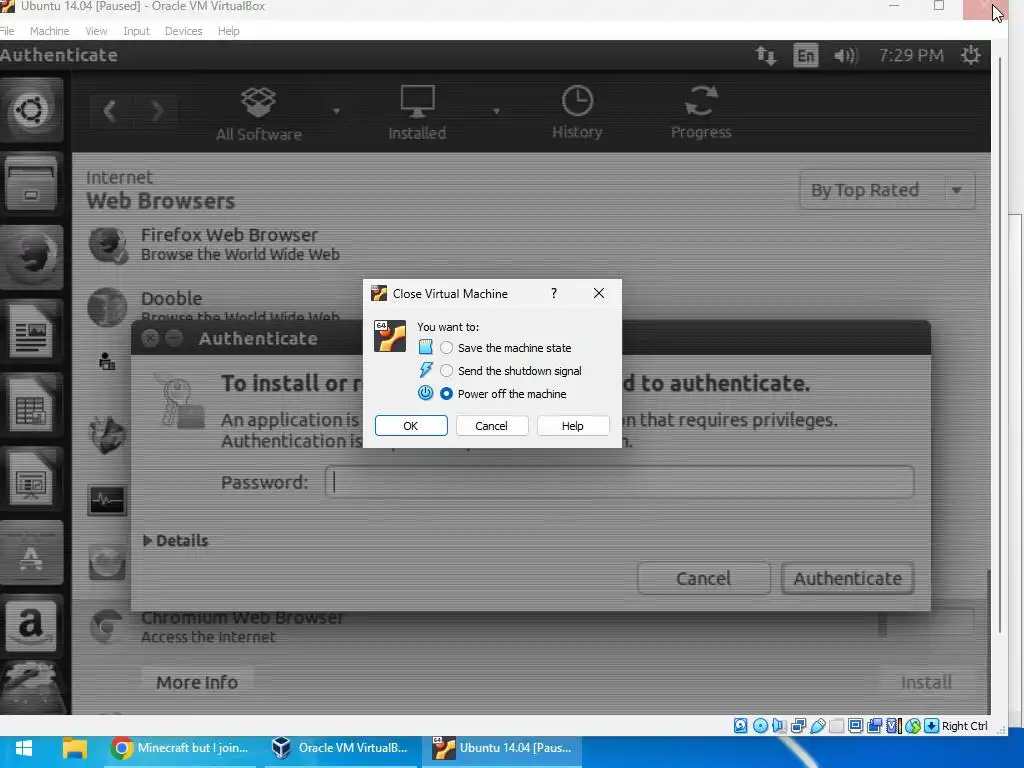Open the File menu in VirtualBox

[x=7, y=31]
